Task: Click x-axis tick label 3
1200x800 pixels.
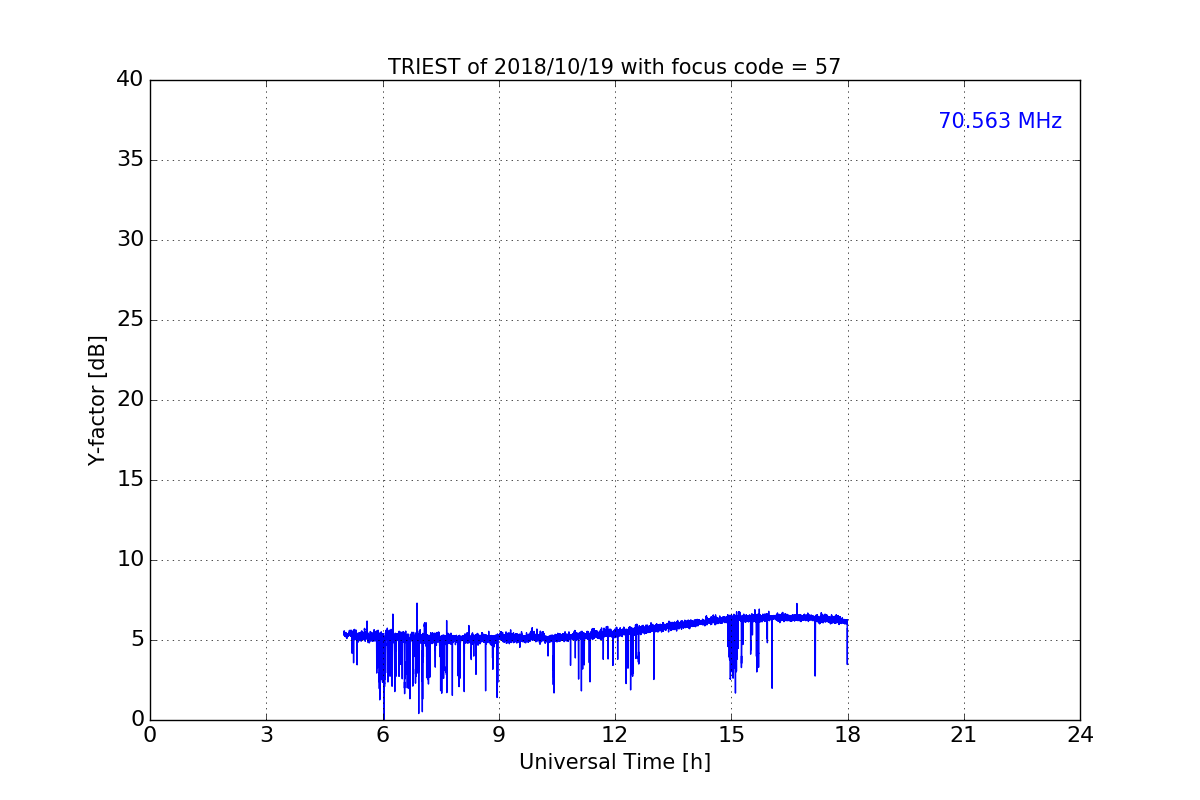Action: (266, 735)
